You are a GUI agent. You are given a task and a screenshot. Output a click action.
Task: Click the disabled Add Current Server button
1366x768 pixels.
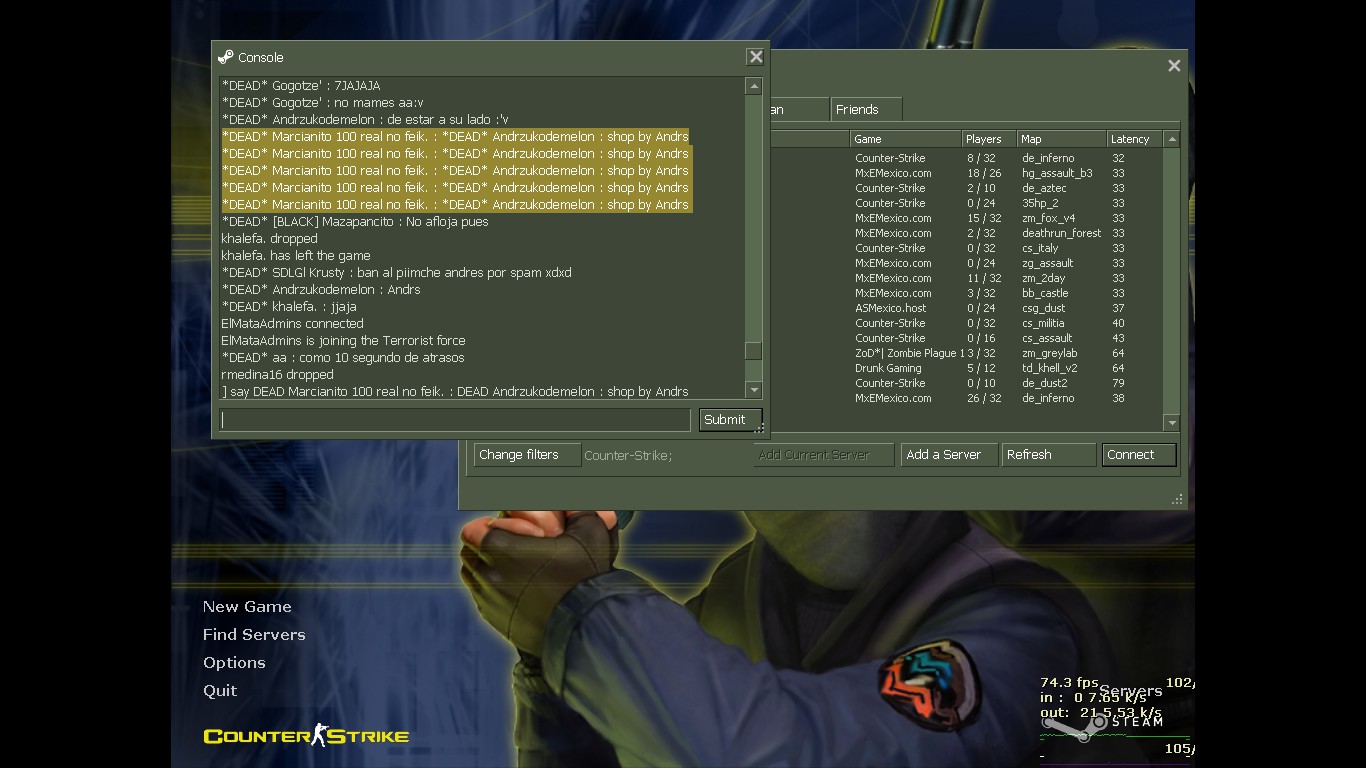click(823, 455)
